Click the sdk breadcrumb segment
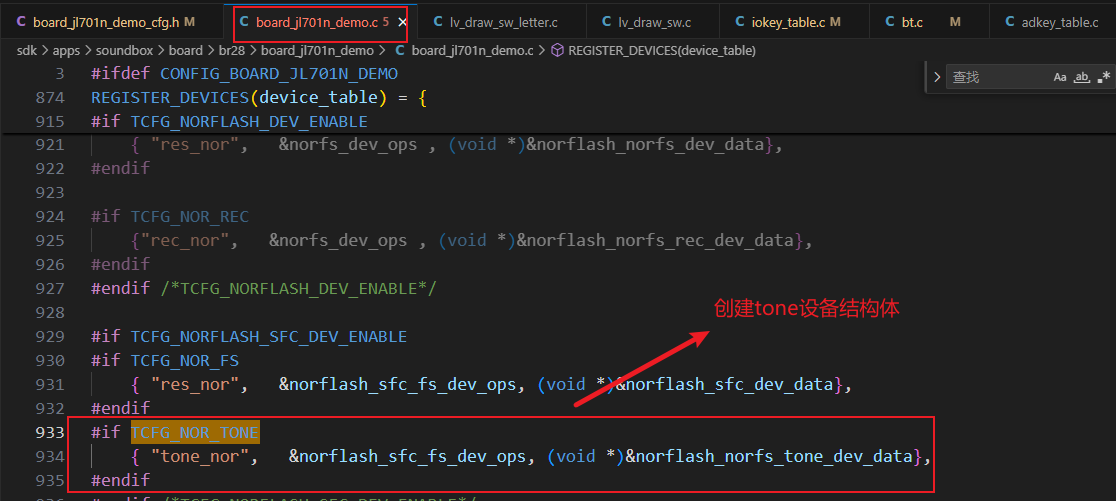The height and width of the screenshot is (501, 1116). tap(26, 51)
